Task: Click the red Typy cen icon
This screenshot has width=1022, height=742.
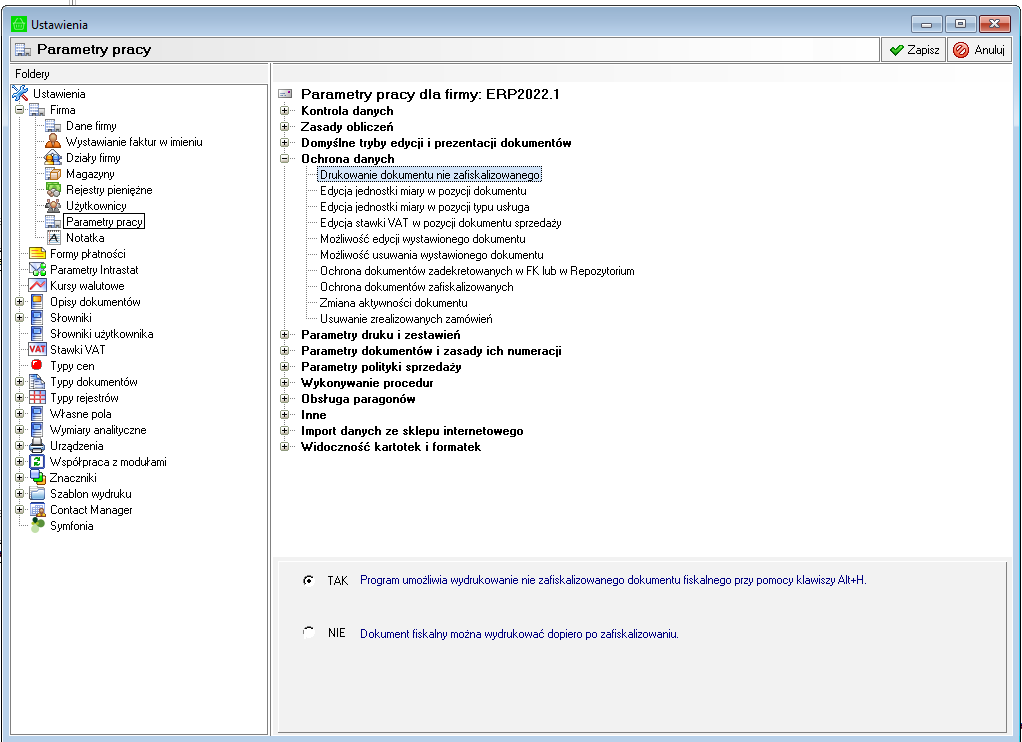Action: [x=38, y=366]
